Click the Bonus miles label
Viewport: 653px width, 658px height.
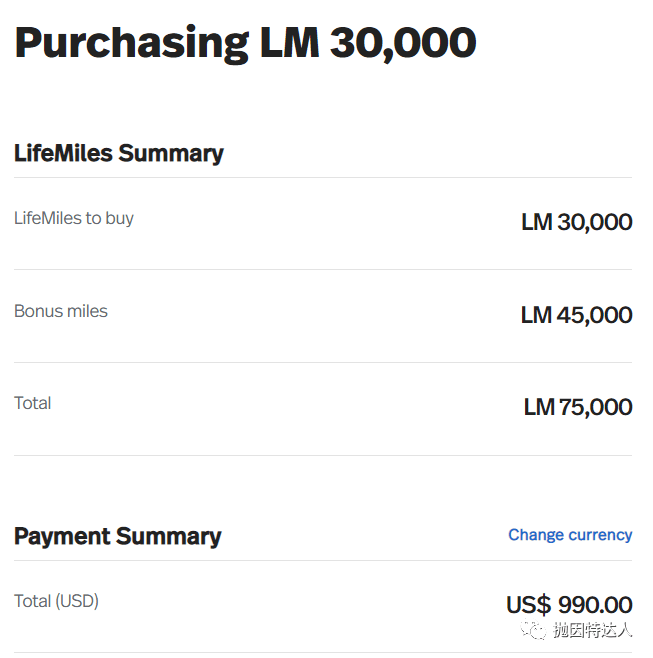tap(61, 311)
